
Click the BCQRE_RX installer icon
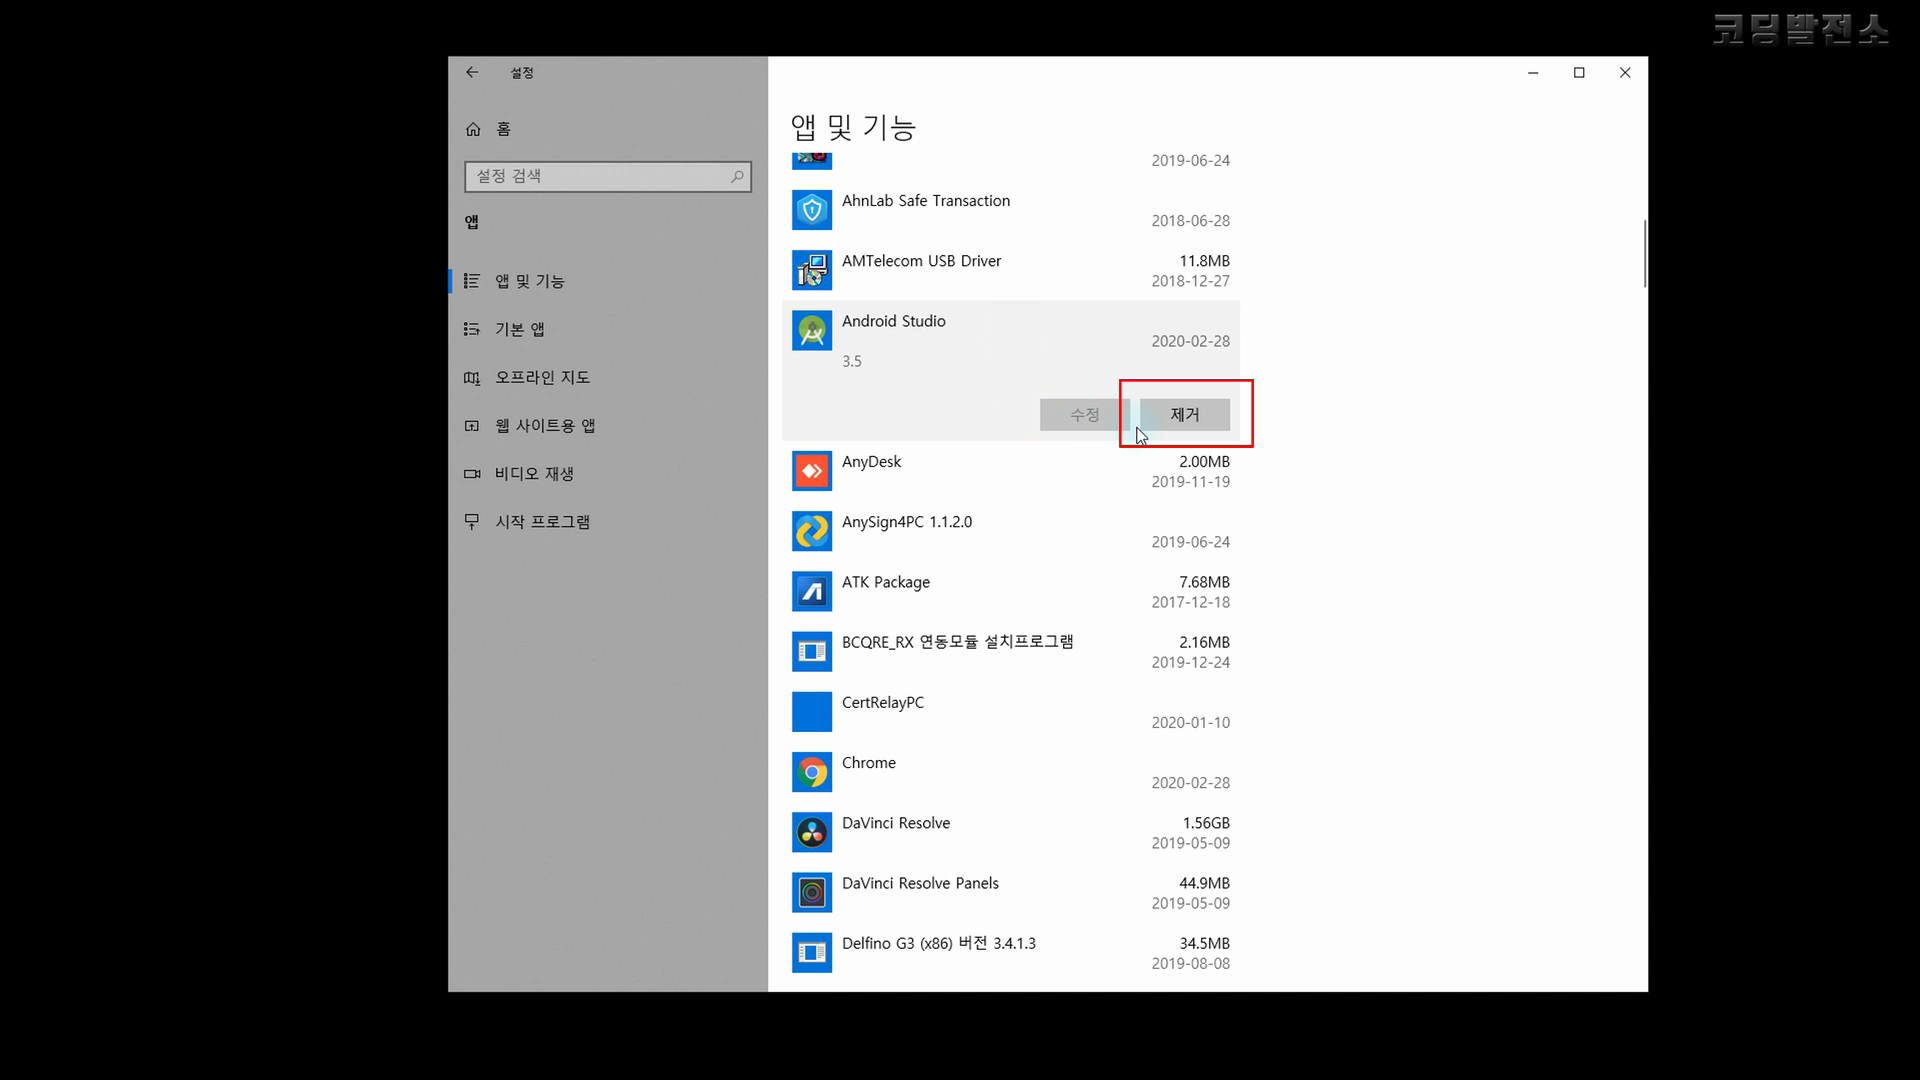(x=811, y=651)
